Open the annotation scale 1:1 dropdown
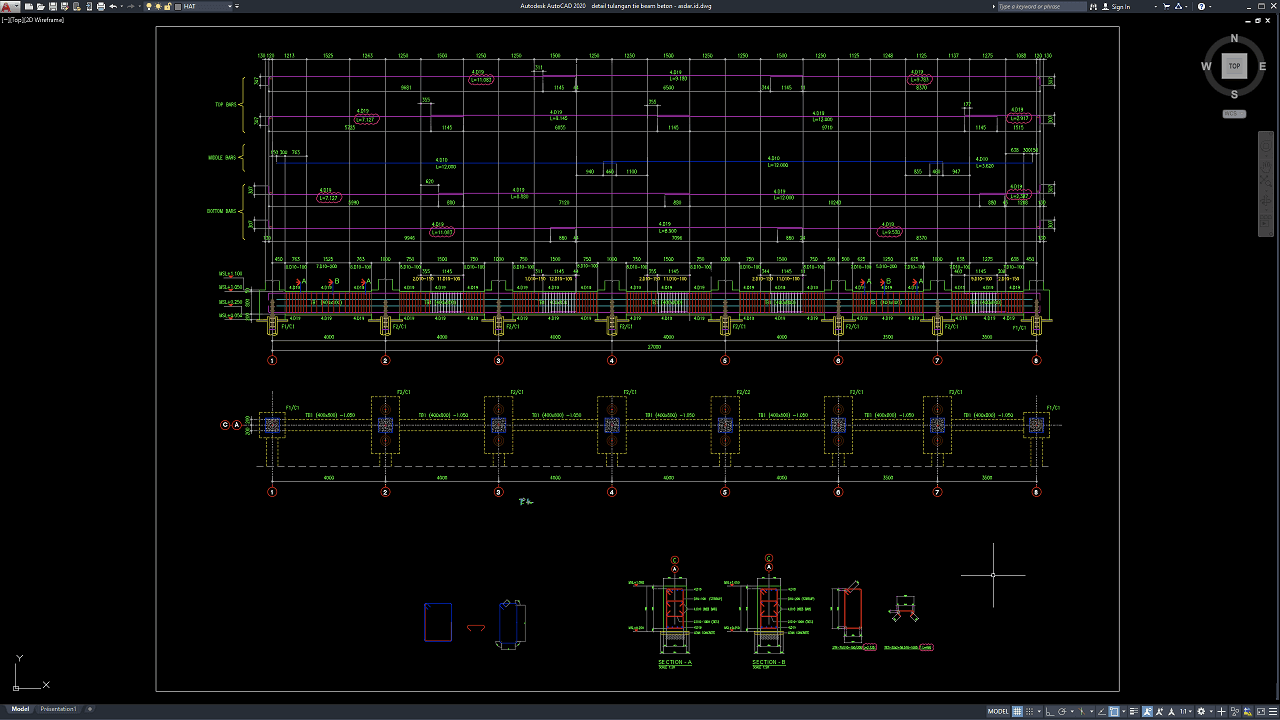The width and height of the screenshot is (1280, 720). click(1186, 711)
